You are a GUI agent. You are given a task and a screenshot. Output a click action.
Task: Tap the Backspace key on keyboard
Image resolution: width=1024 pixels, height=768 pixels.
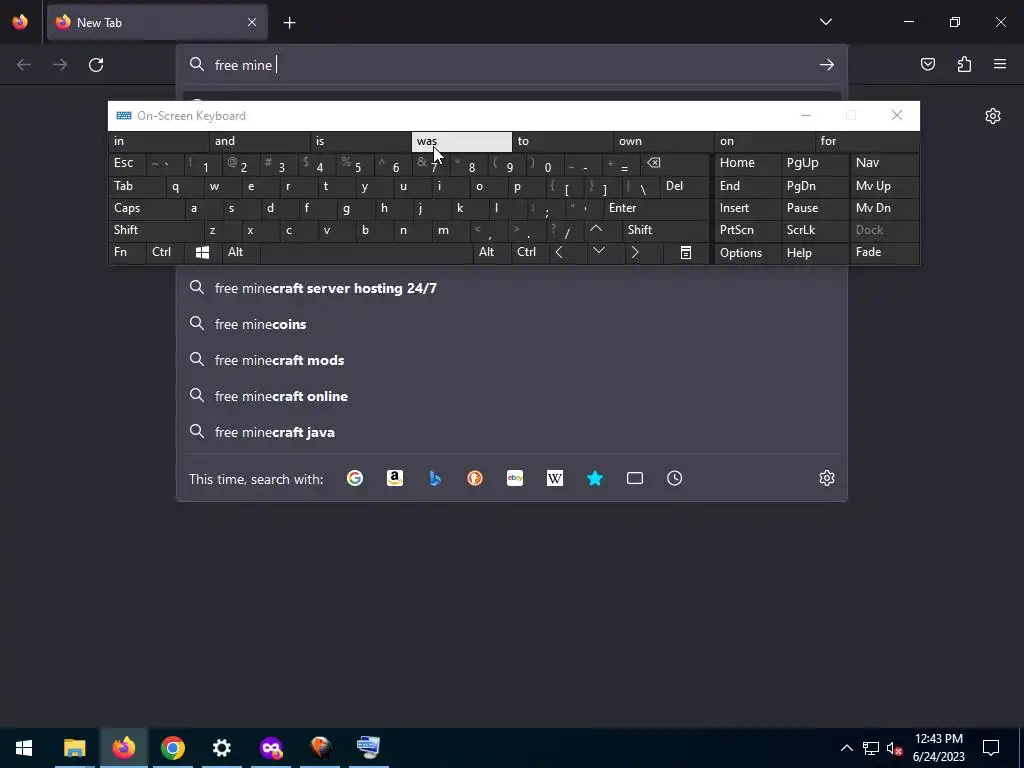(x=675, y=163)
